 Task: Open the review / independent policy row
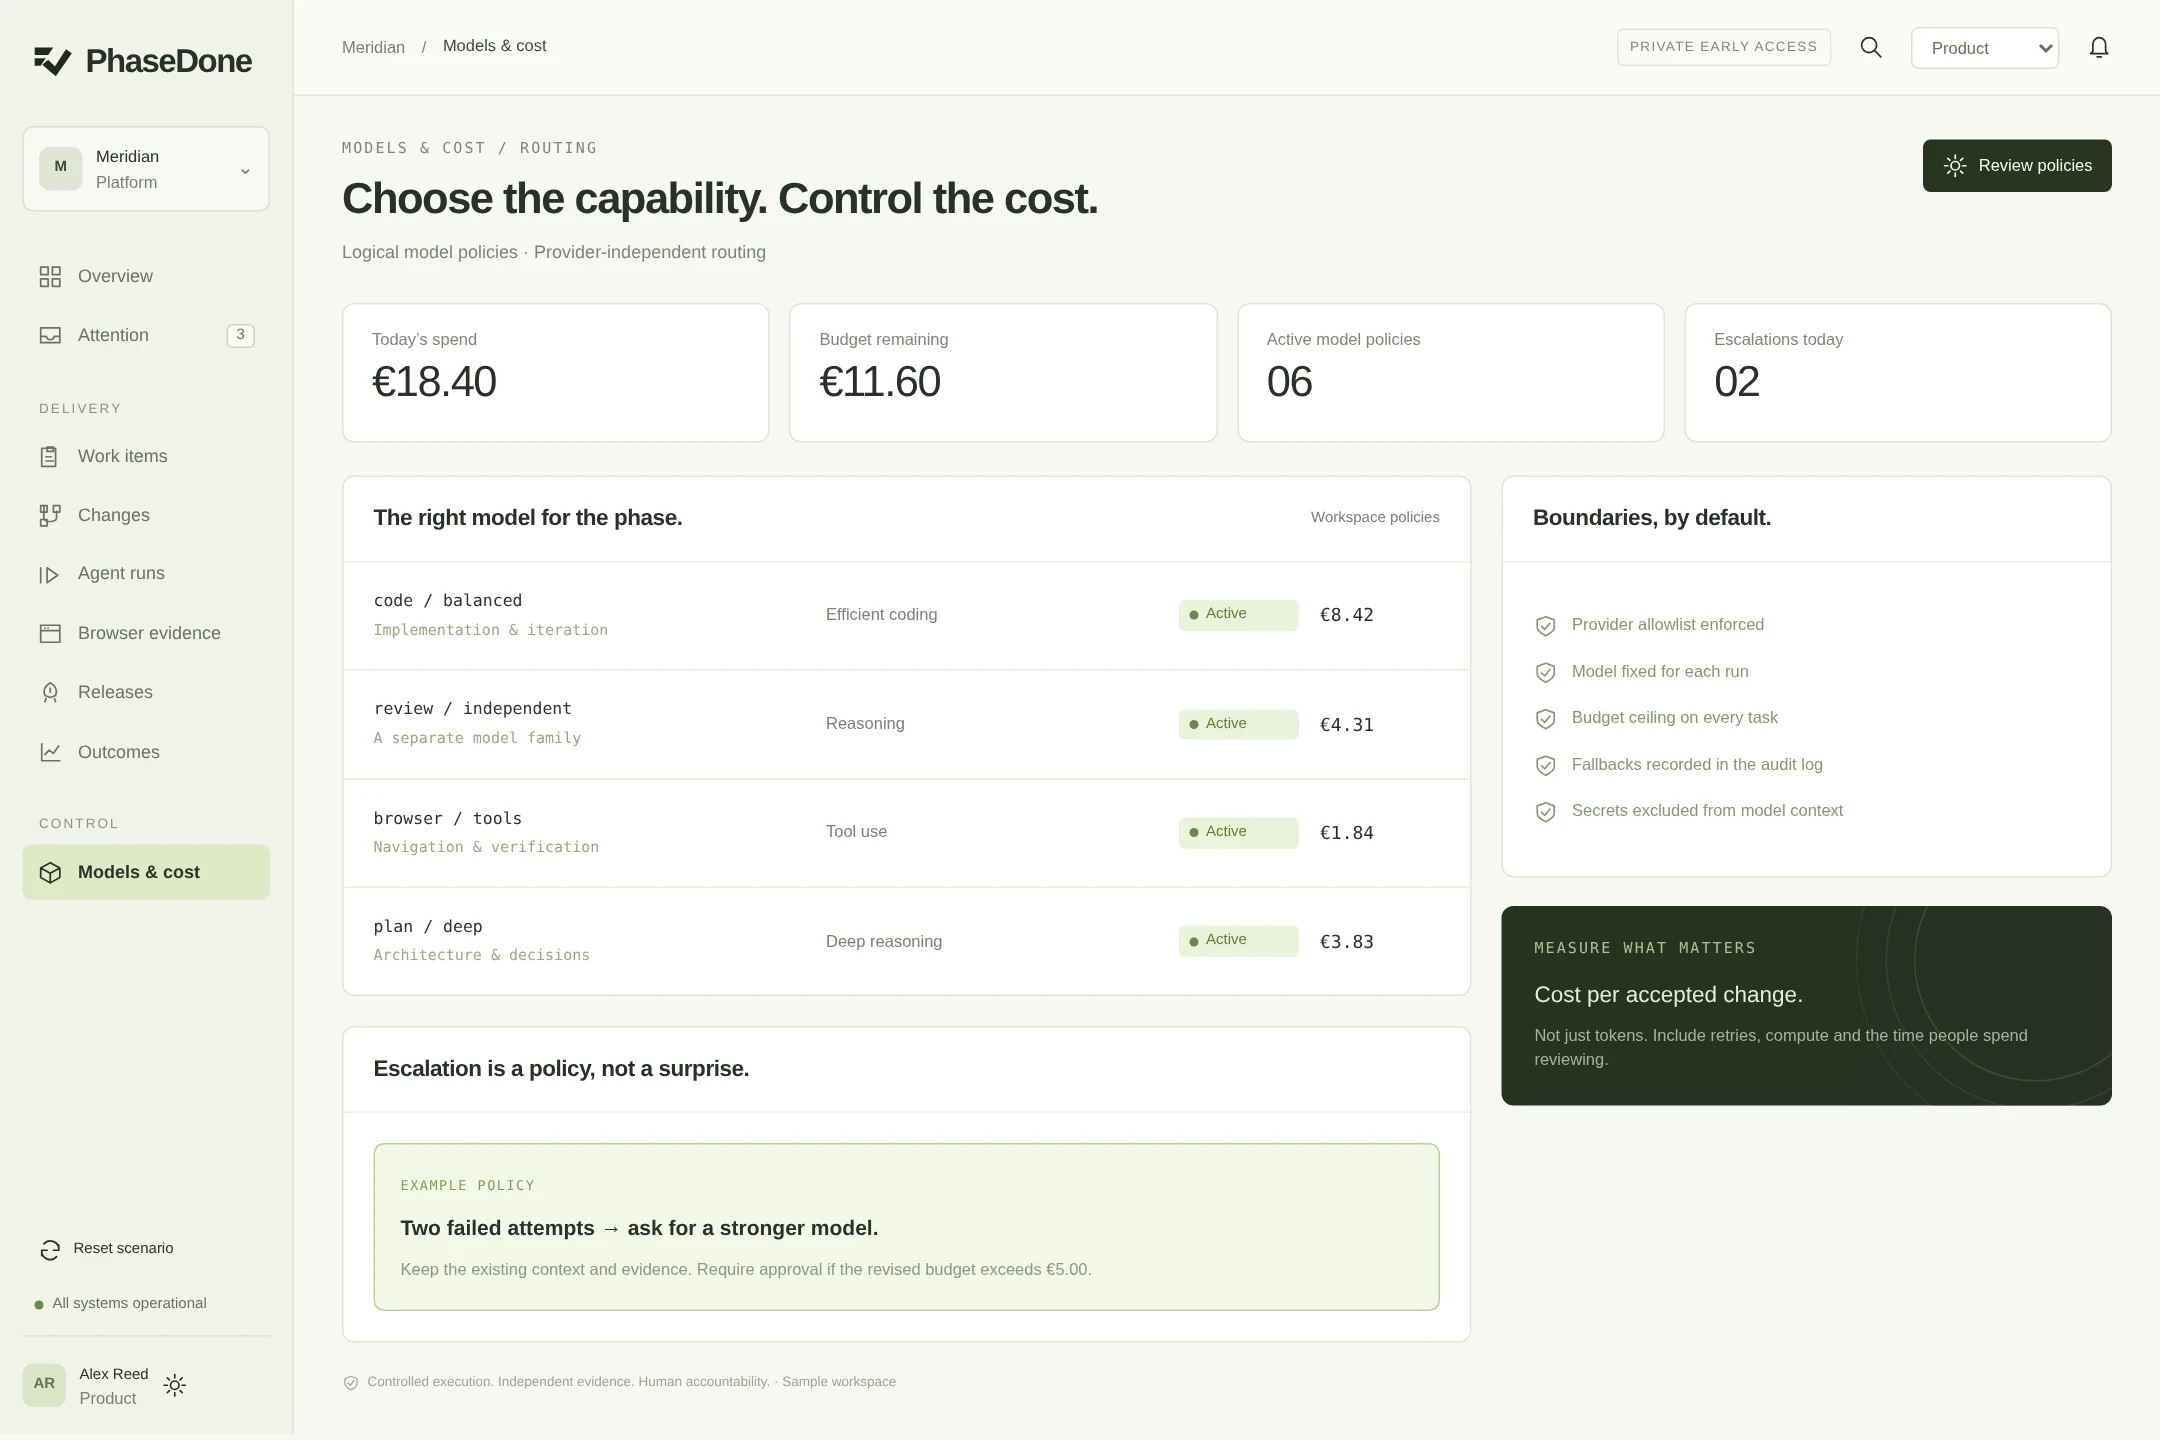pyautogui.click(x=906, y=724)
